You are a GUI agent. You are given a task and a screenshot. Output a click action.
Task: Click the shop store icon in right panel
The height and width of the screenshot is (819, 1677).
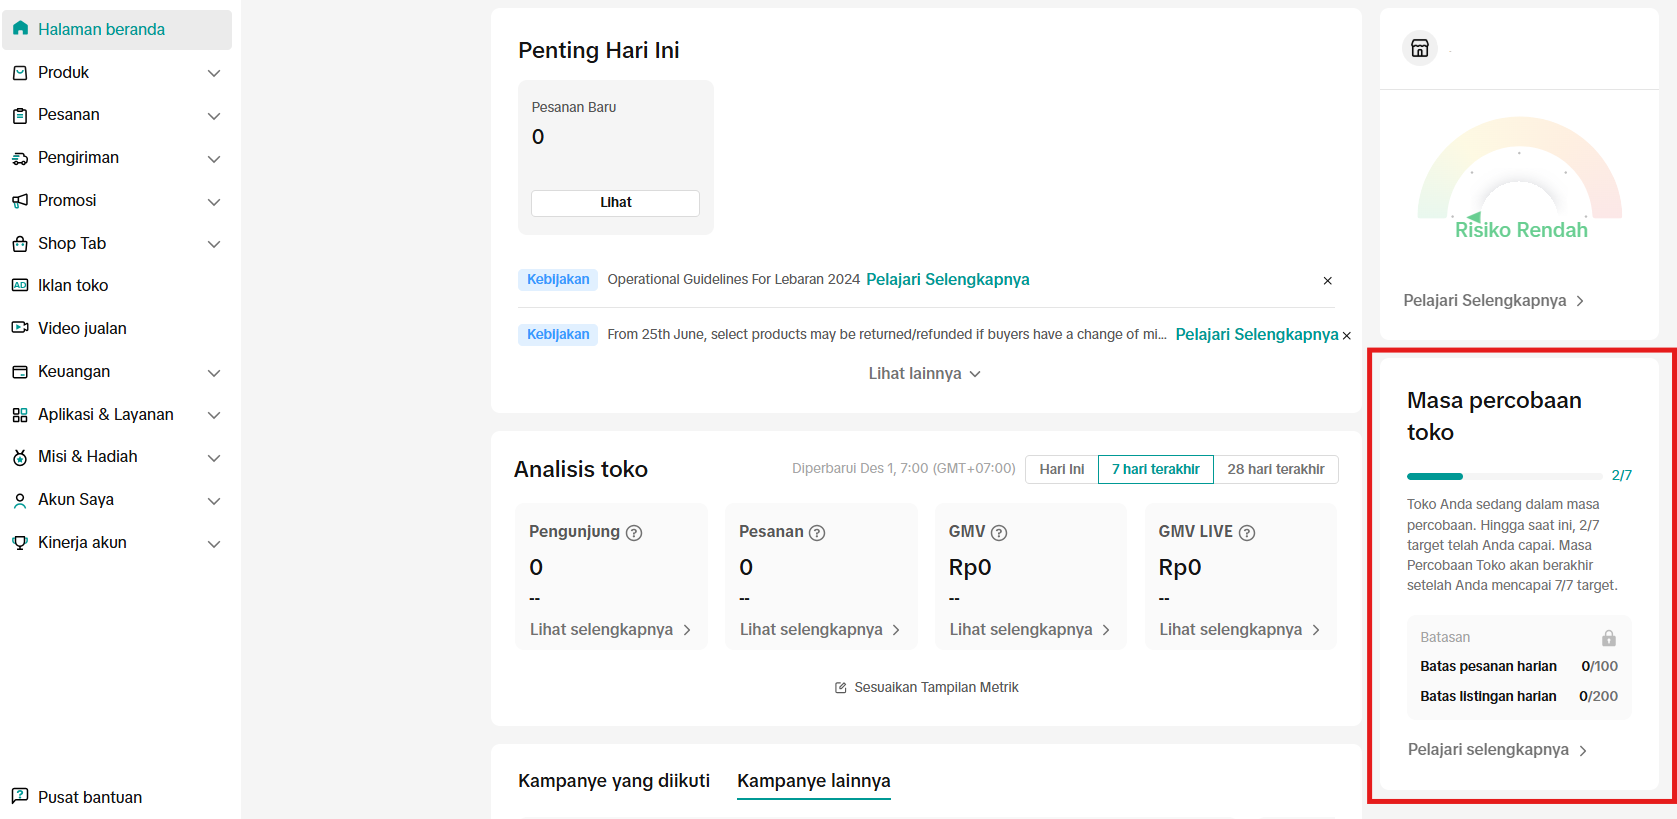tap(1419, 48)
